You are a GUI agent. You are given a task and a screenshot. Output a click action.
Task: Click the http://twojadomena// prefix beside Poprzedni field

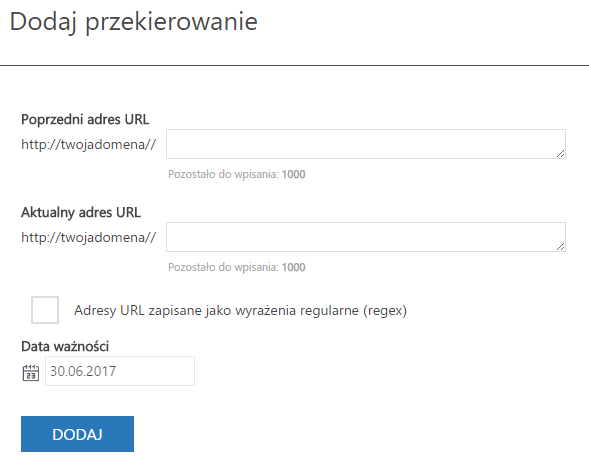pos(89,144)
